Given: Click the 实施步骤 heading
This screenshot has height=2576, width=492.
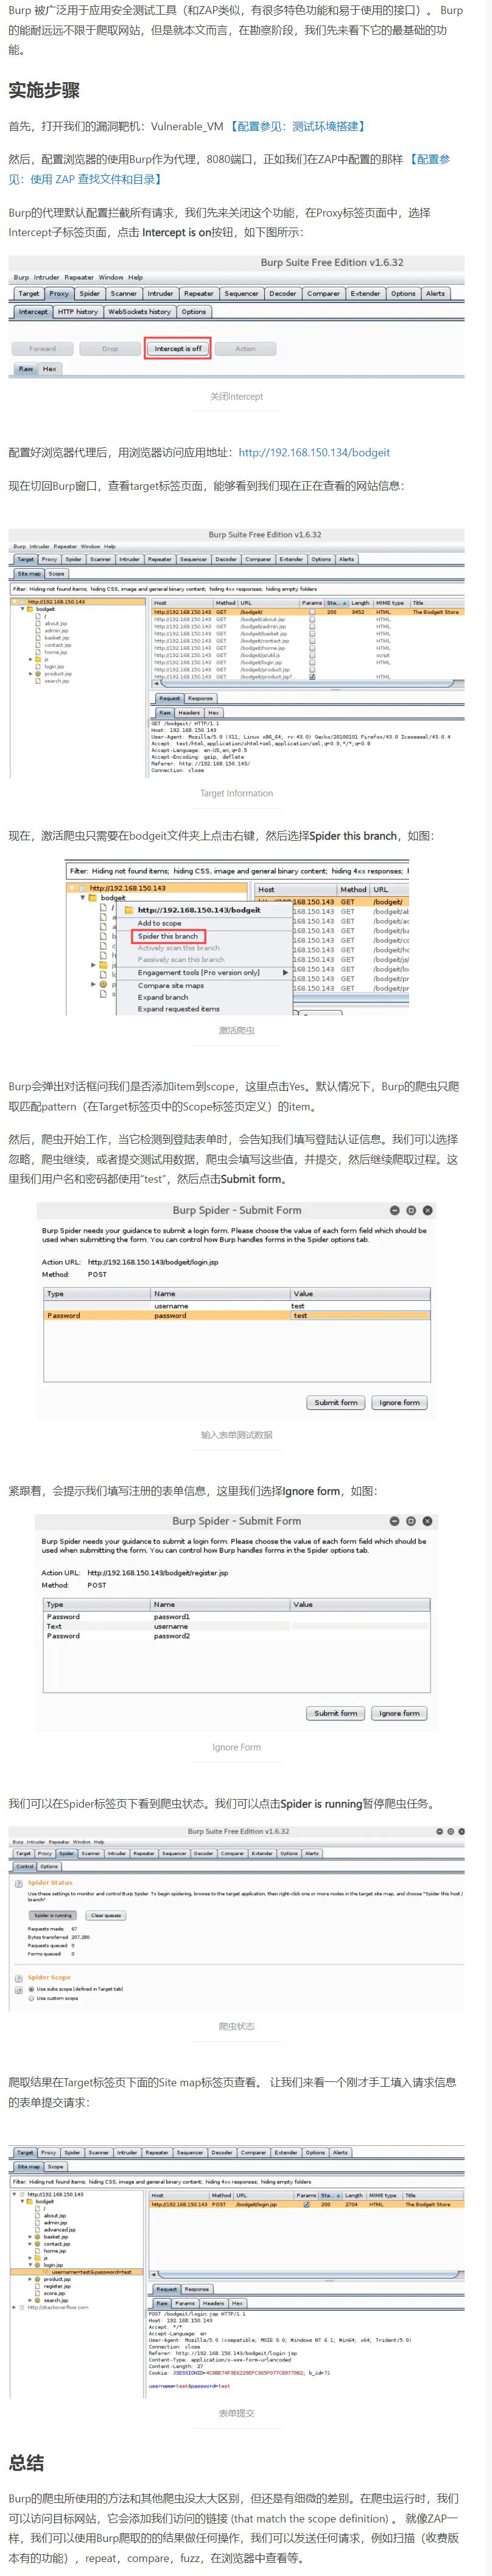Looking at the screenshot, I should (44, 90).
